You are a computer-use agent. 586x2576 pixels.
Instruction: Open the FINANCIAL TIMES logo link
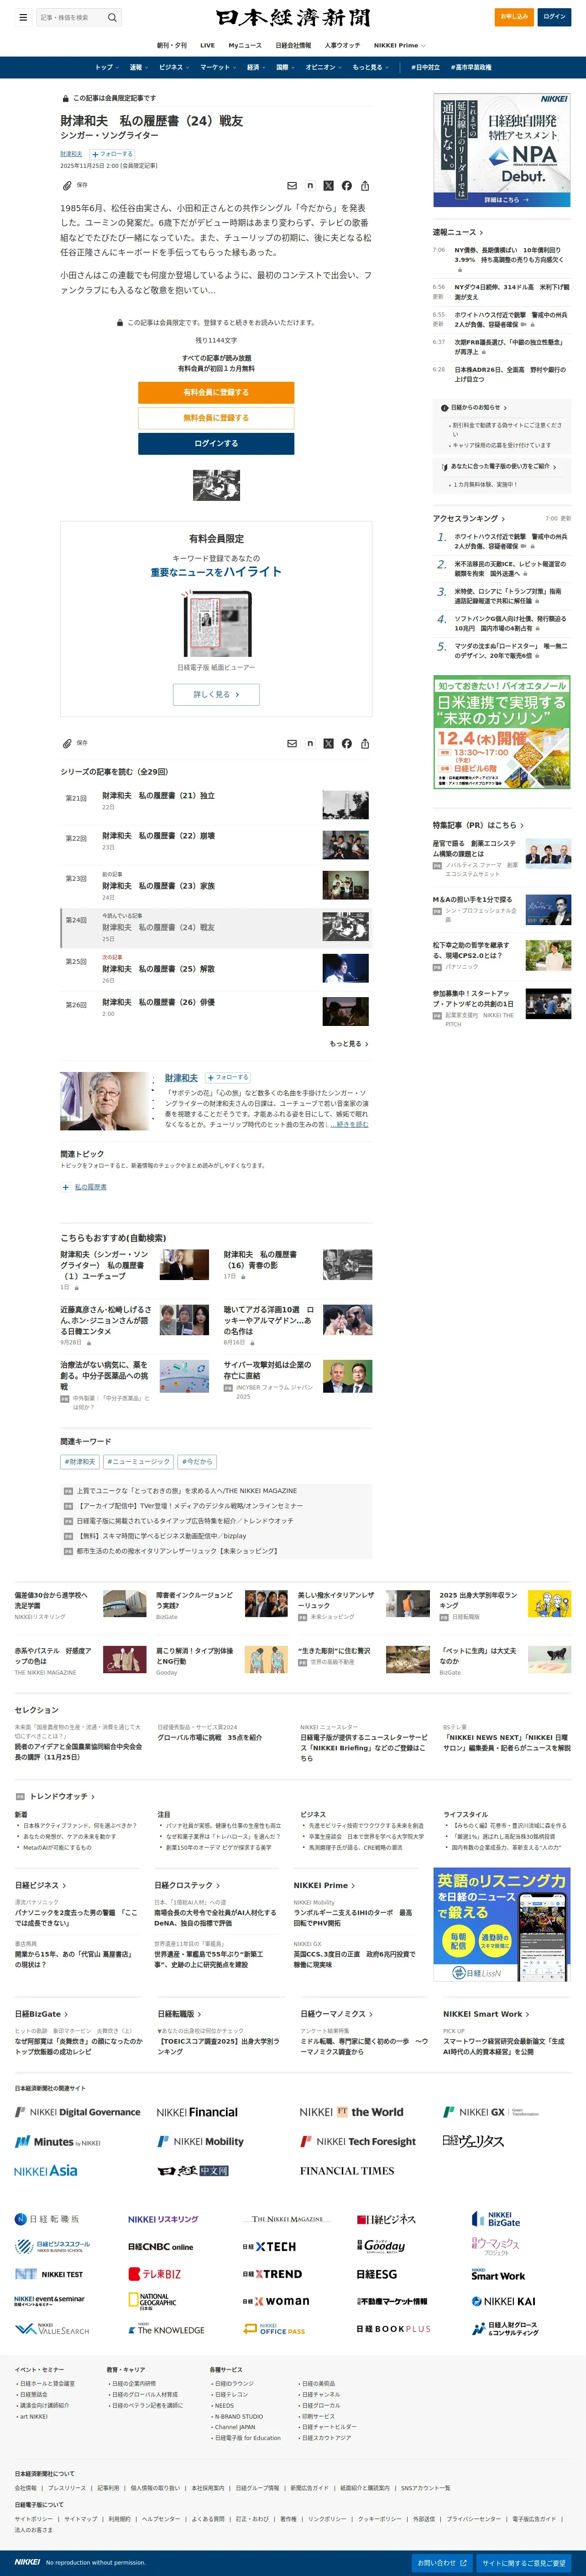[x=346, y=2171]
